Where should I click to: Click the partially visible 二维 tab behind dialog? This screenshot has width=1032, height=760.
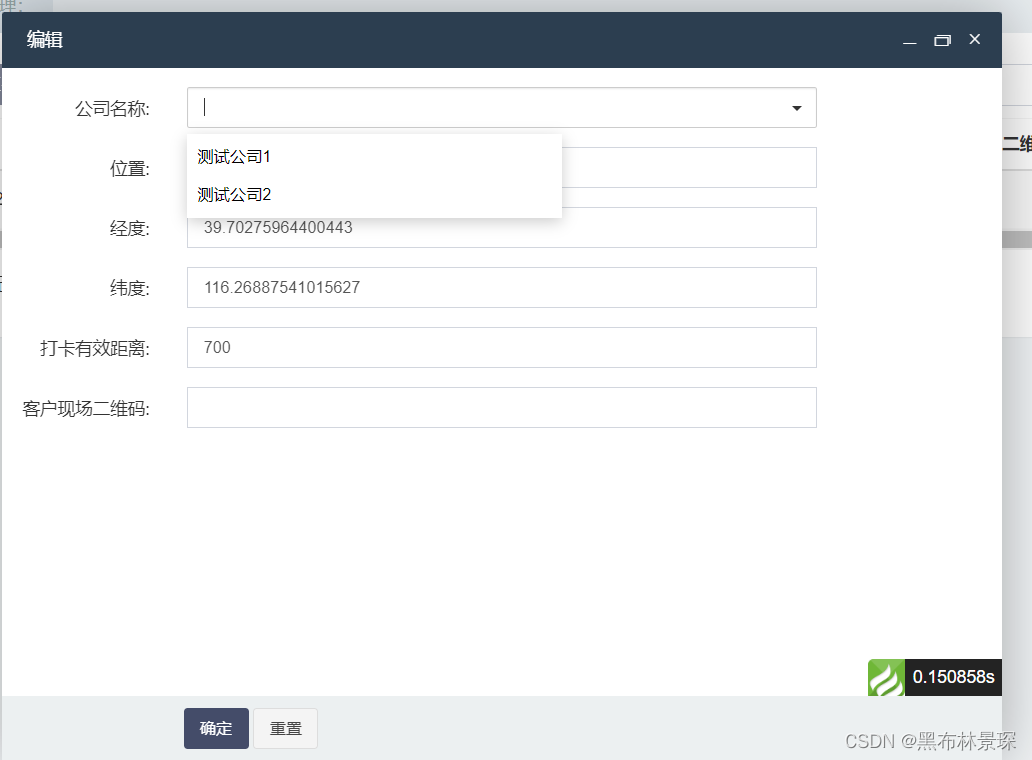tap(1020, 143)
